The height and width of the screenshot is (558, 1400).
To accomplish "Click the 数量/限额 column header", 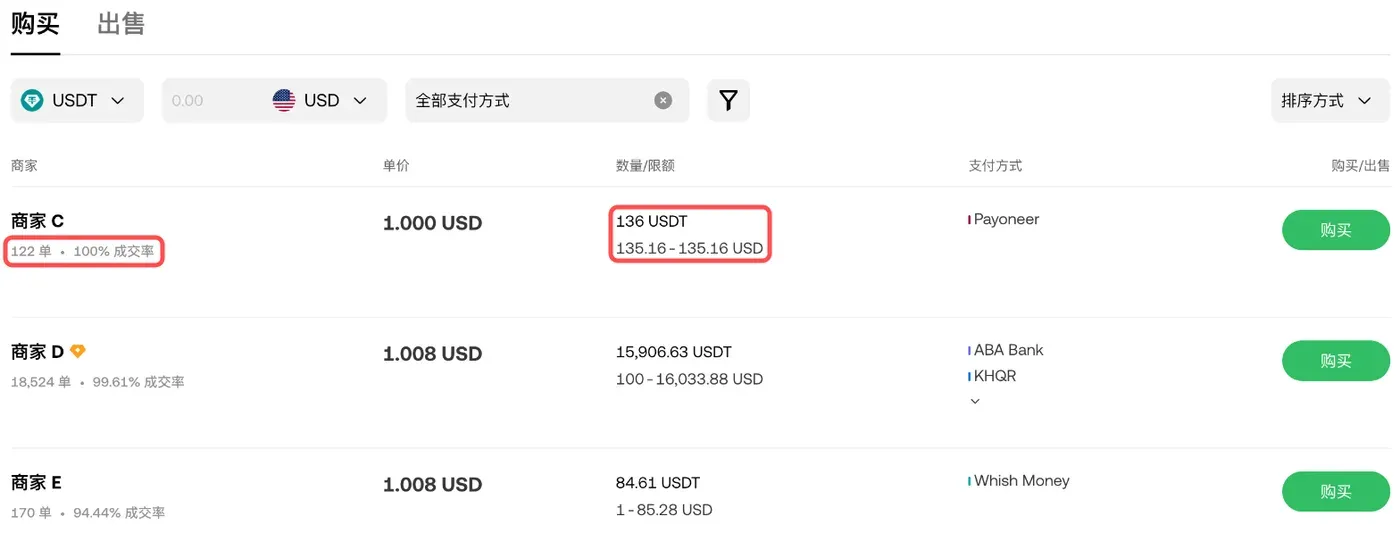I will (645, 166).
